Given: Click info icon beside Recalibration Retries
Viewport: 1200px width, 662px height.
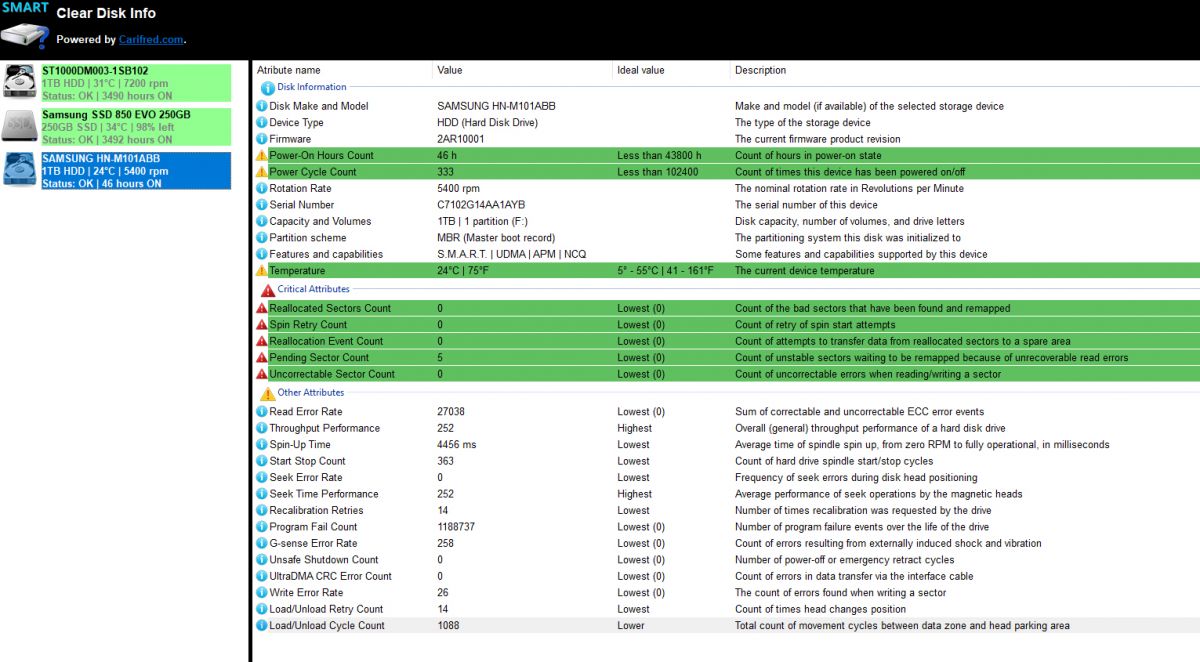Looking at the screenshot, I should [262, 511].
